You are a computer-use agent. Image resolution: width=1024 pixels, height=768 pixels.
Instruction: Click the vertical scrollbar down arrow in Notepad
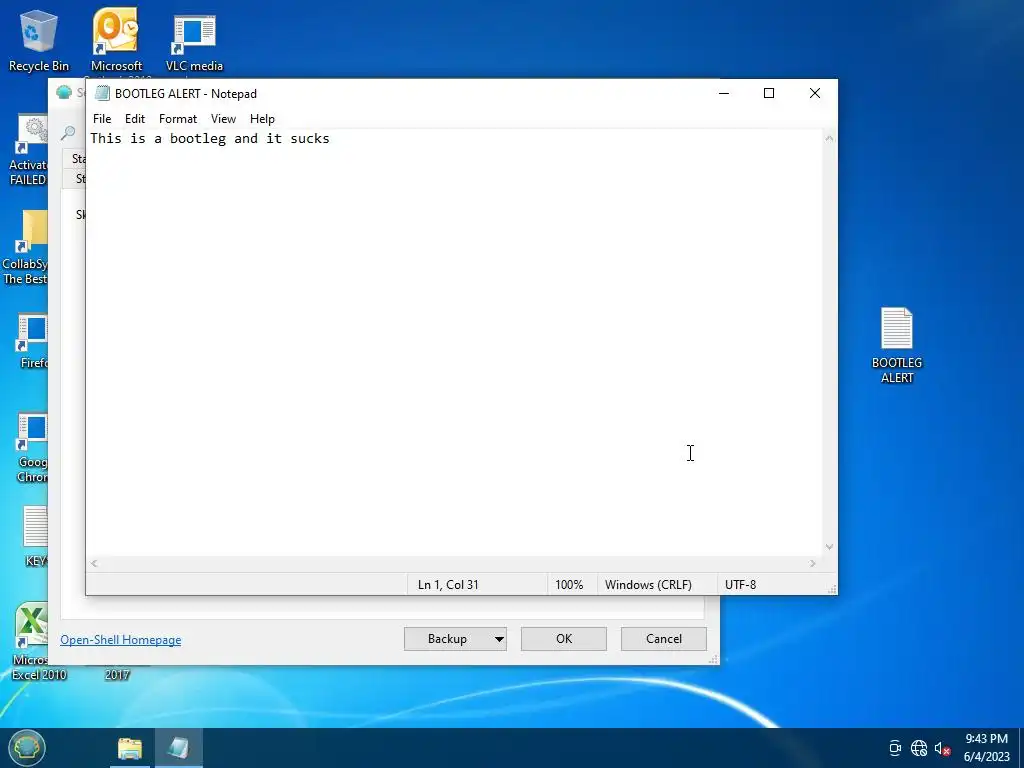pyautogui.click(x=829, y=547)
